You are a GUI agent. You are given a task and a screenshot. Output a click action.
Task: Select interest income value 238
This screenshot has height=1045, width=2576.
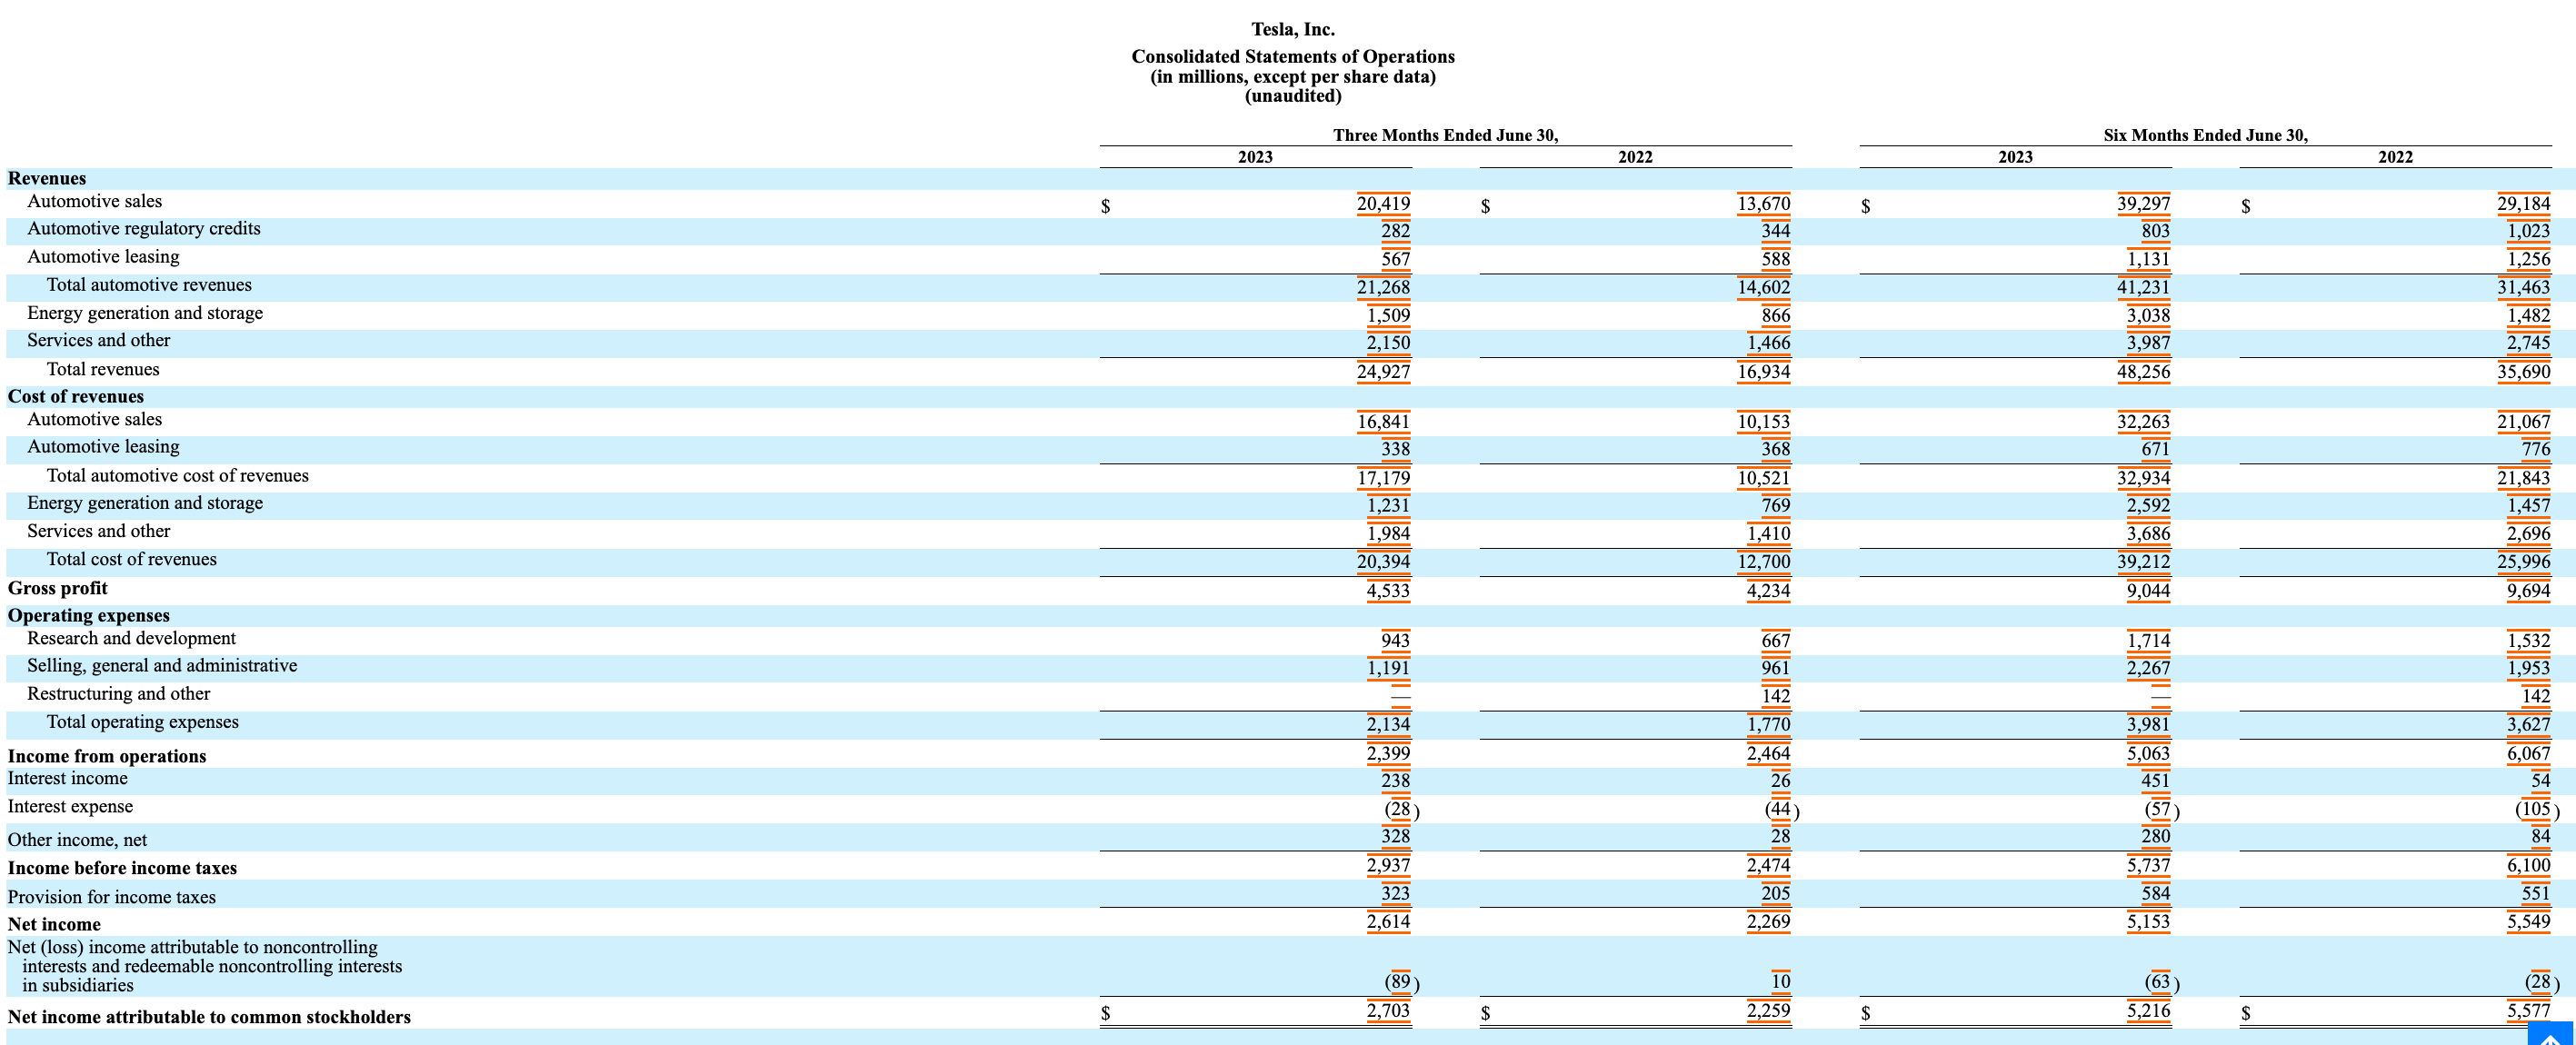click(x=1396, y=781)
